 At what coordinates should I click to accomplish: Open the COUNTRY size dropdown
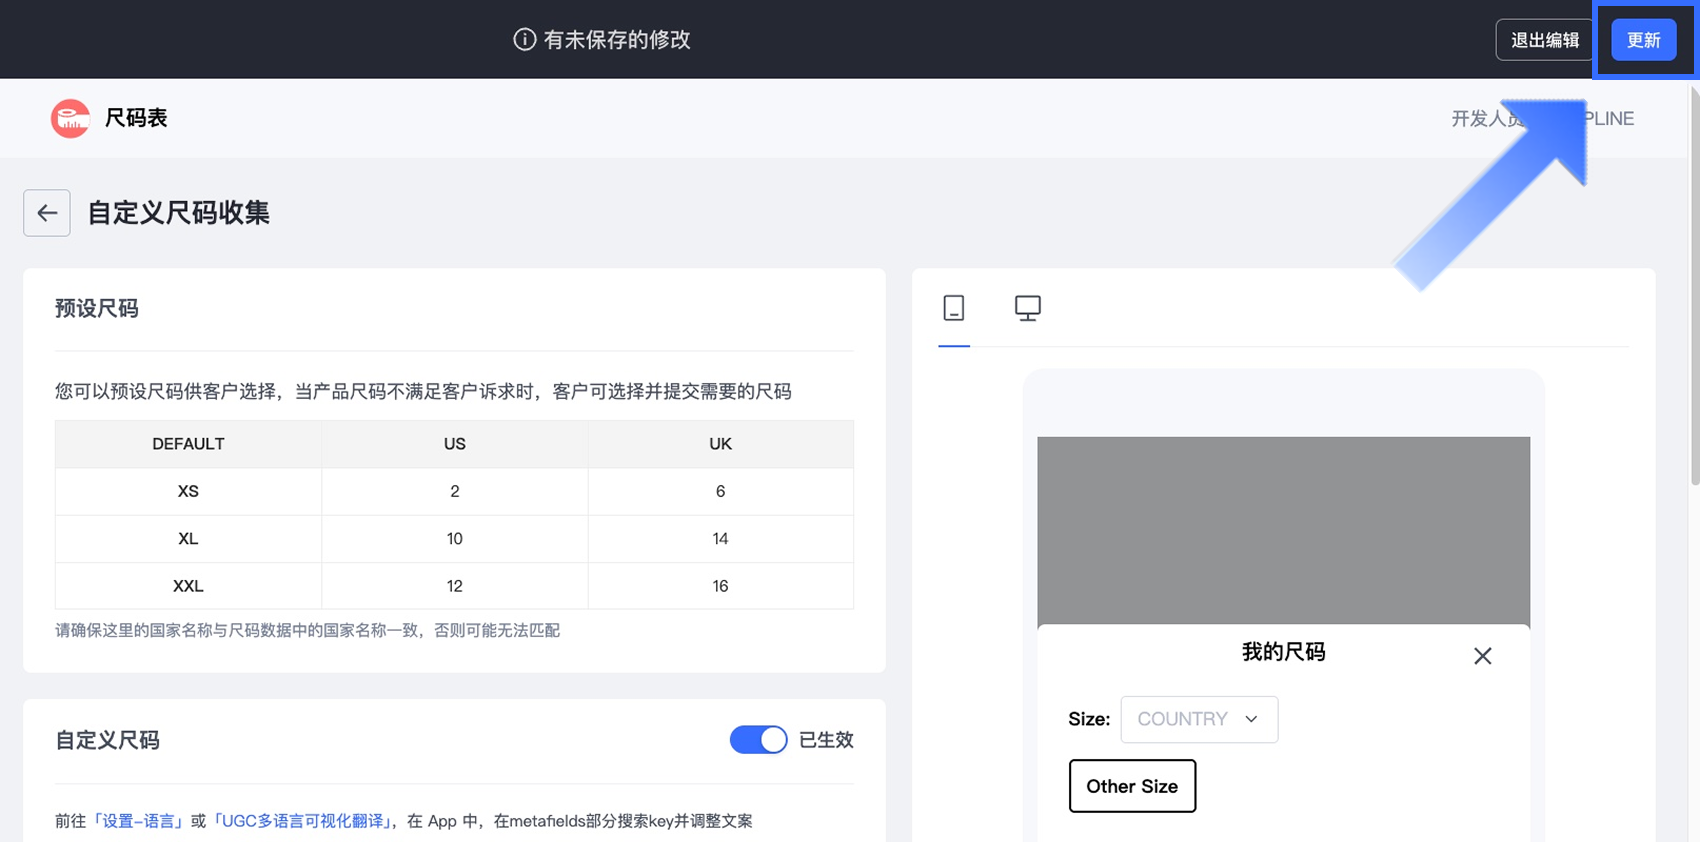[x=1198, y=719]
